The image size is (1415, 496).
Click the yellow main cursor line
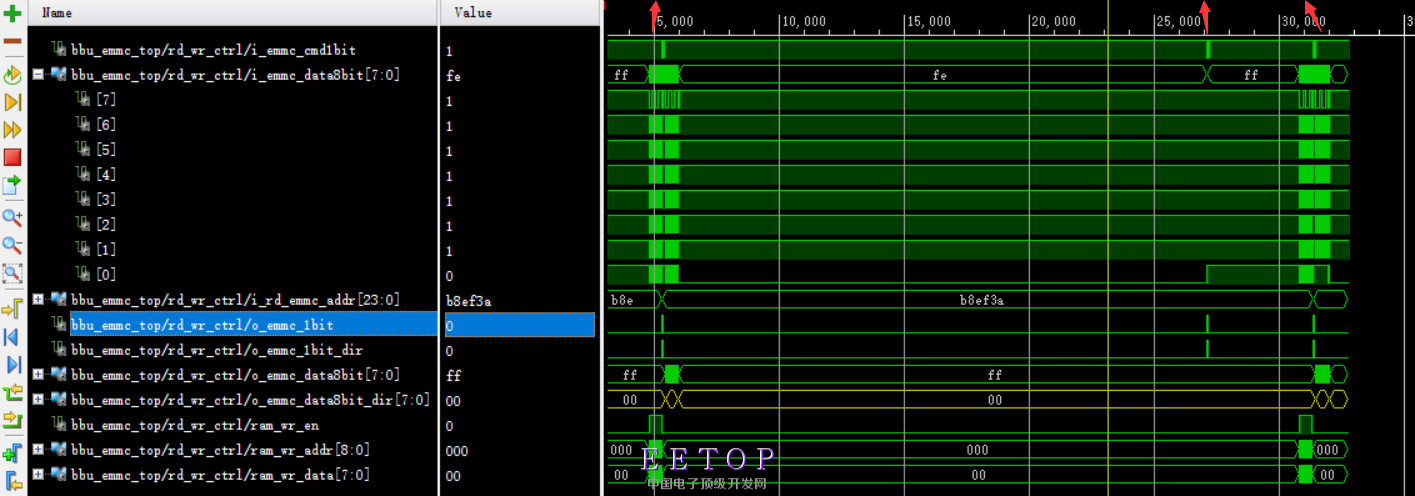(x=1108, y=250)
